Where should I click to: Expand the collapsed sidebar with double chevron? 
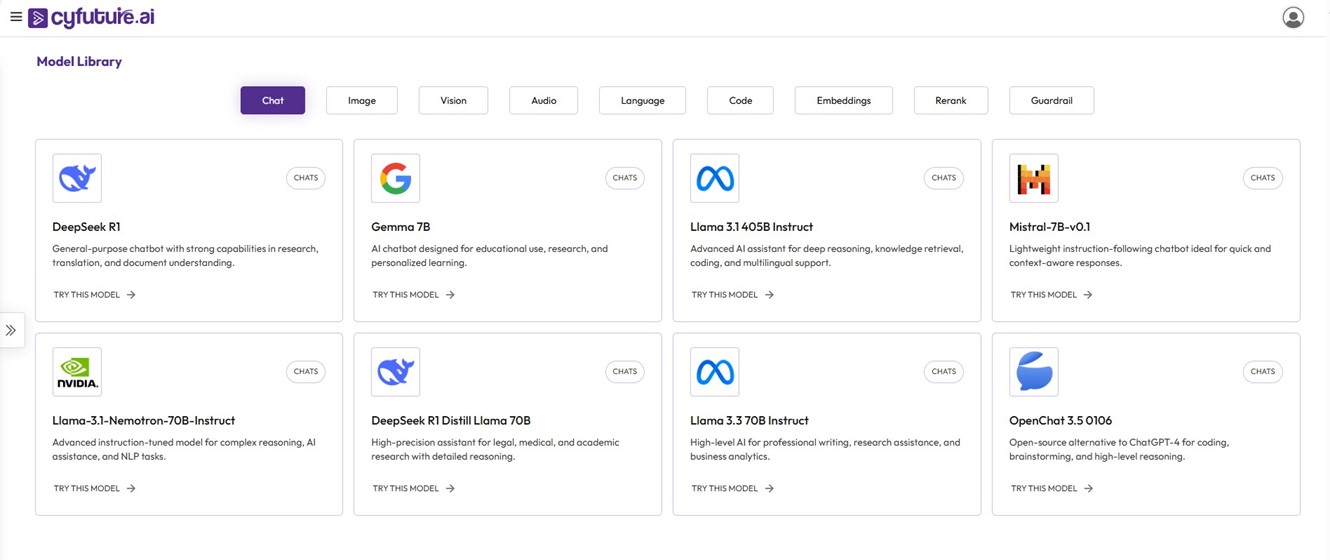[11, 330]
